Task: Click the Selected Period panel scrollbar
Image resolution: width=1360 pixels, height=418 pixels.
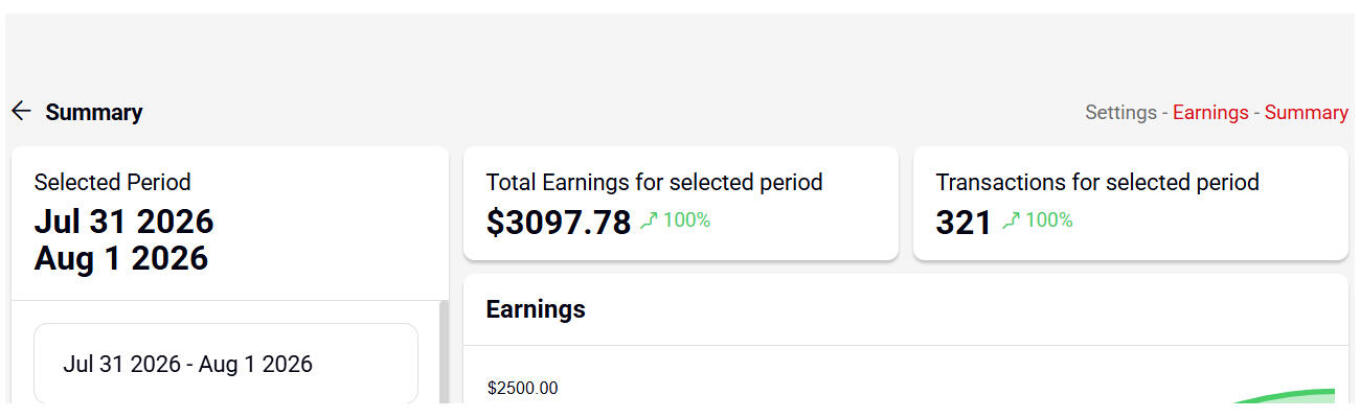Action: tap(444, 352)
